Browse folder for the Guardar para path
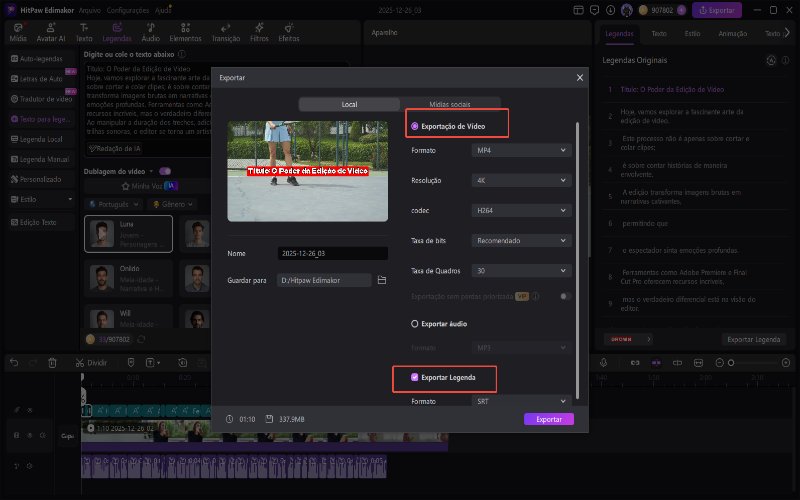The height and width of the screenshot is (500, 800). [x=382, y=280]
